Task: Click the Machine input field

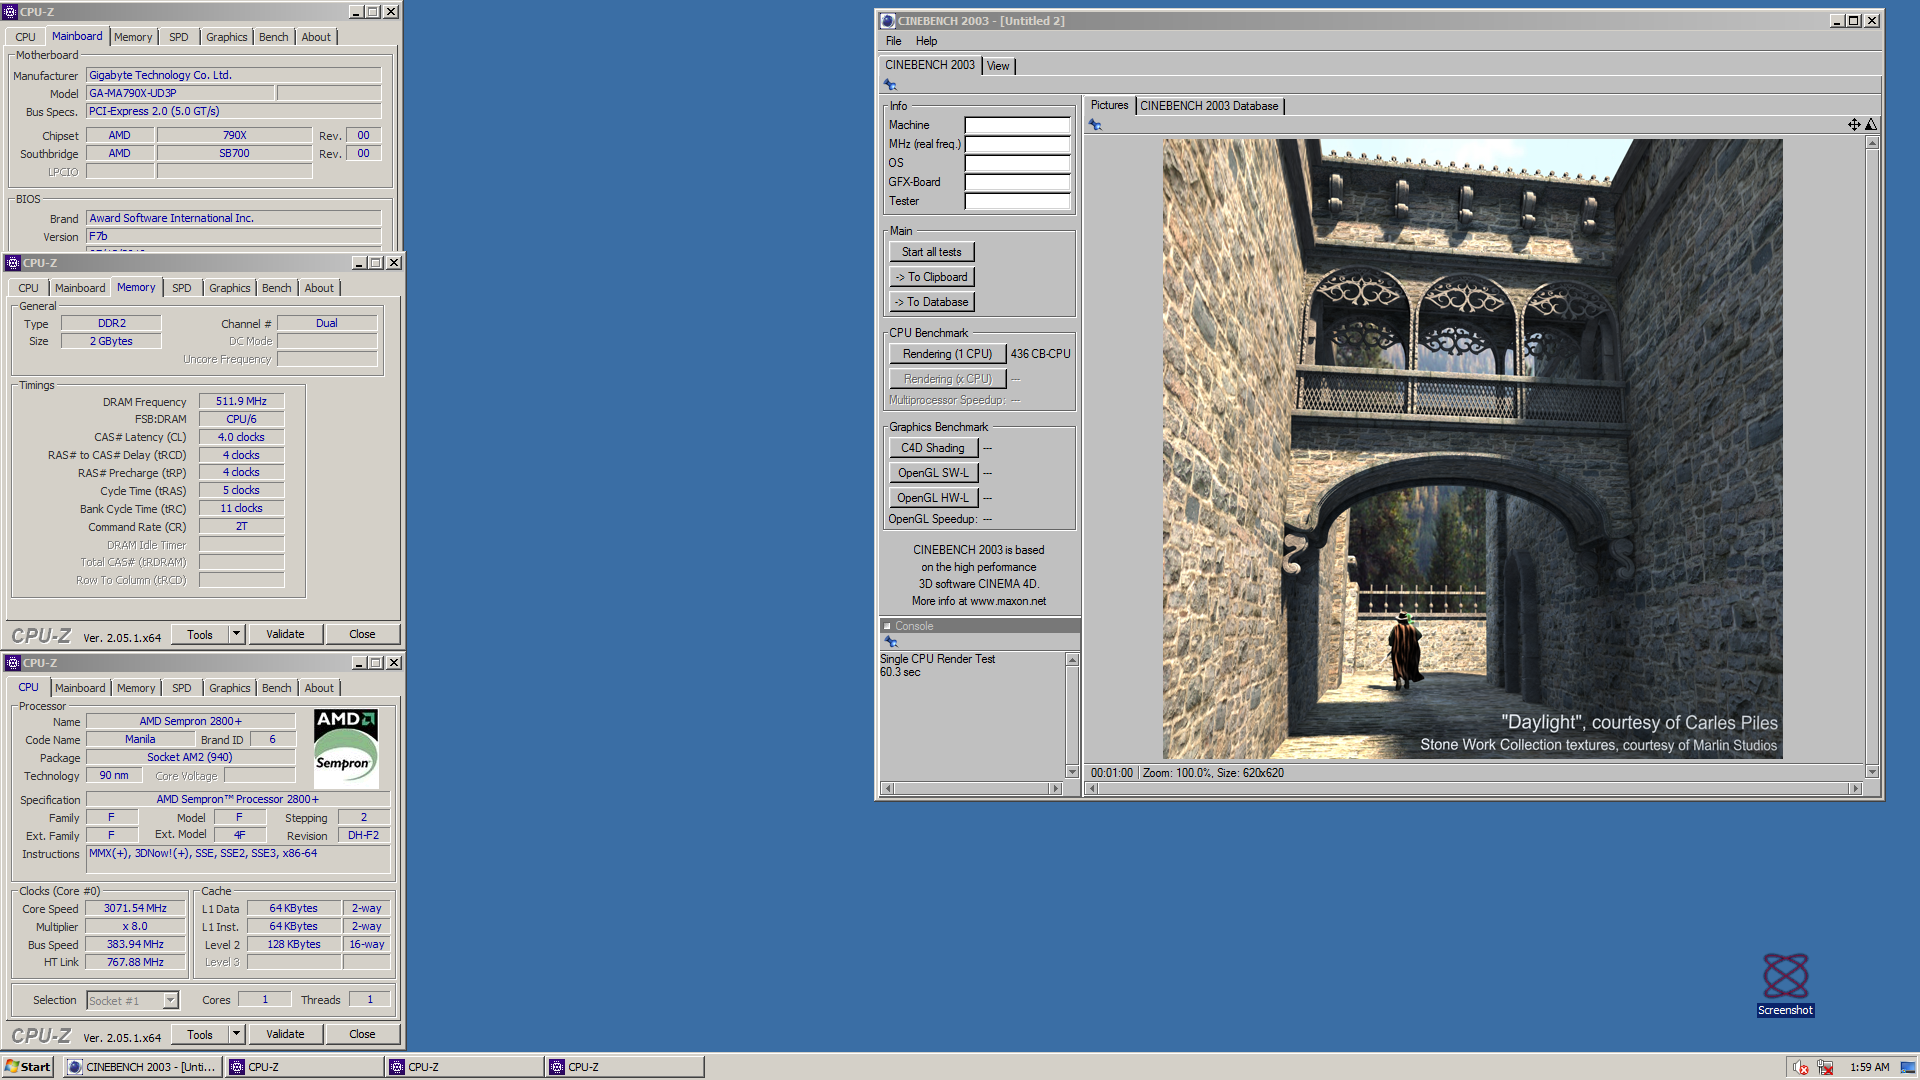Action: 1017,126
